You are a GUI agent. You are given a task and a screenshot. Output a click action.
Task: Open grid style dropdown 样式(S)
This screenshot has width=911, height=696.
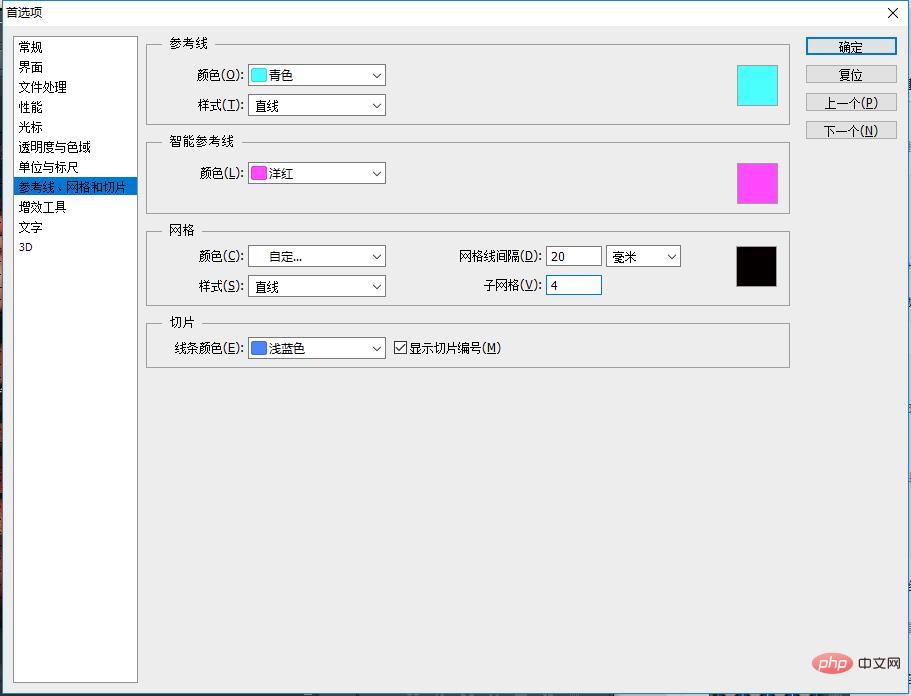tap(317, 286)
